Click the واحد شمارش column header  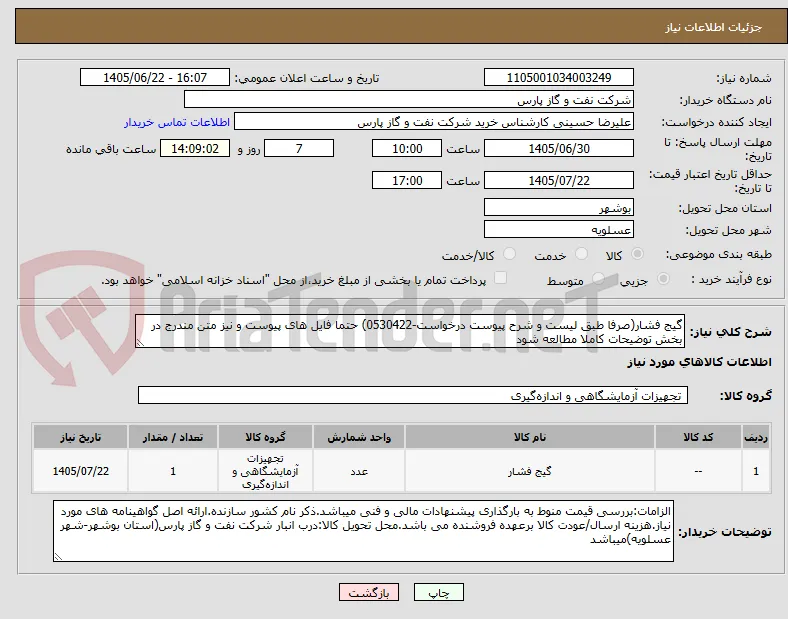pos(359,437)
